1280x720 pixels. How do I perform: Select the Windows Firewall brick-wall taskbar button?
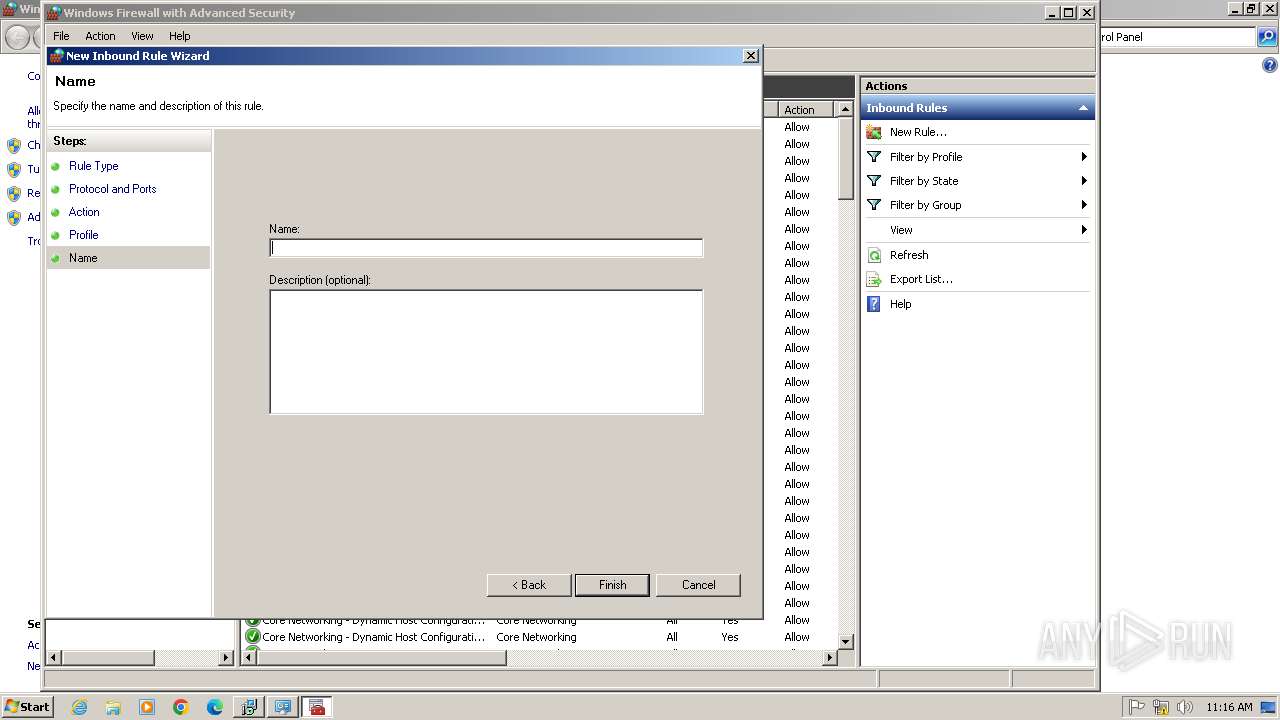(317, 707)
